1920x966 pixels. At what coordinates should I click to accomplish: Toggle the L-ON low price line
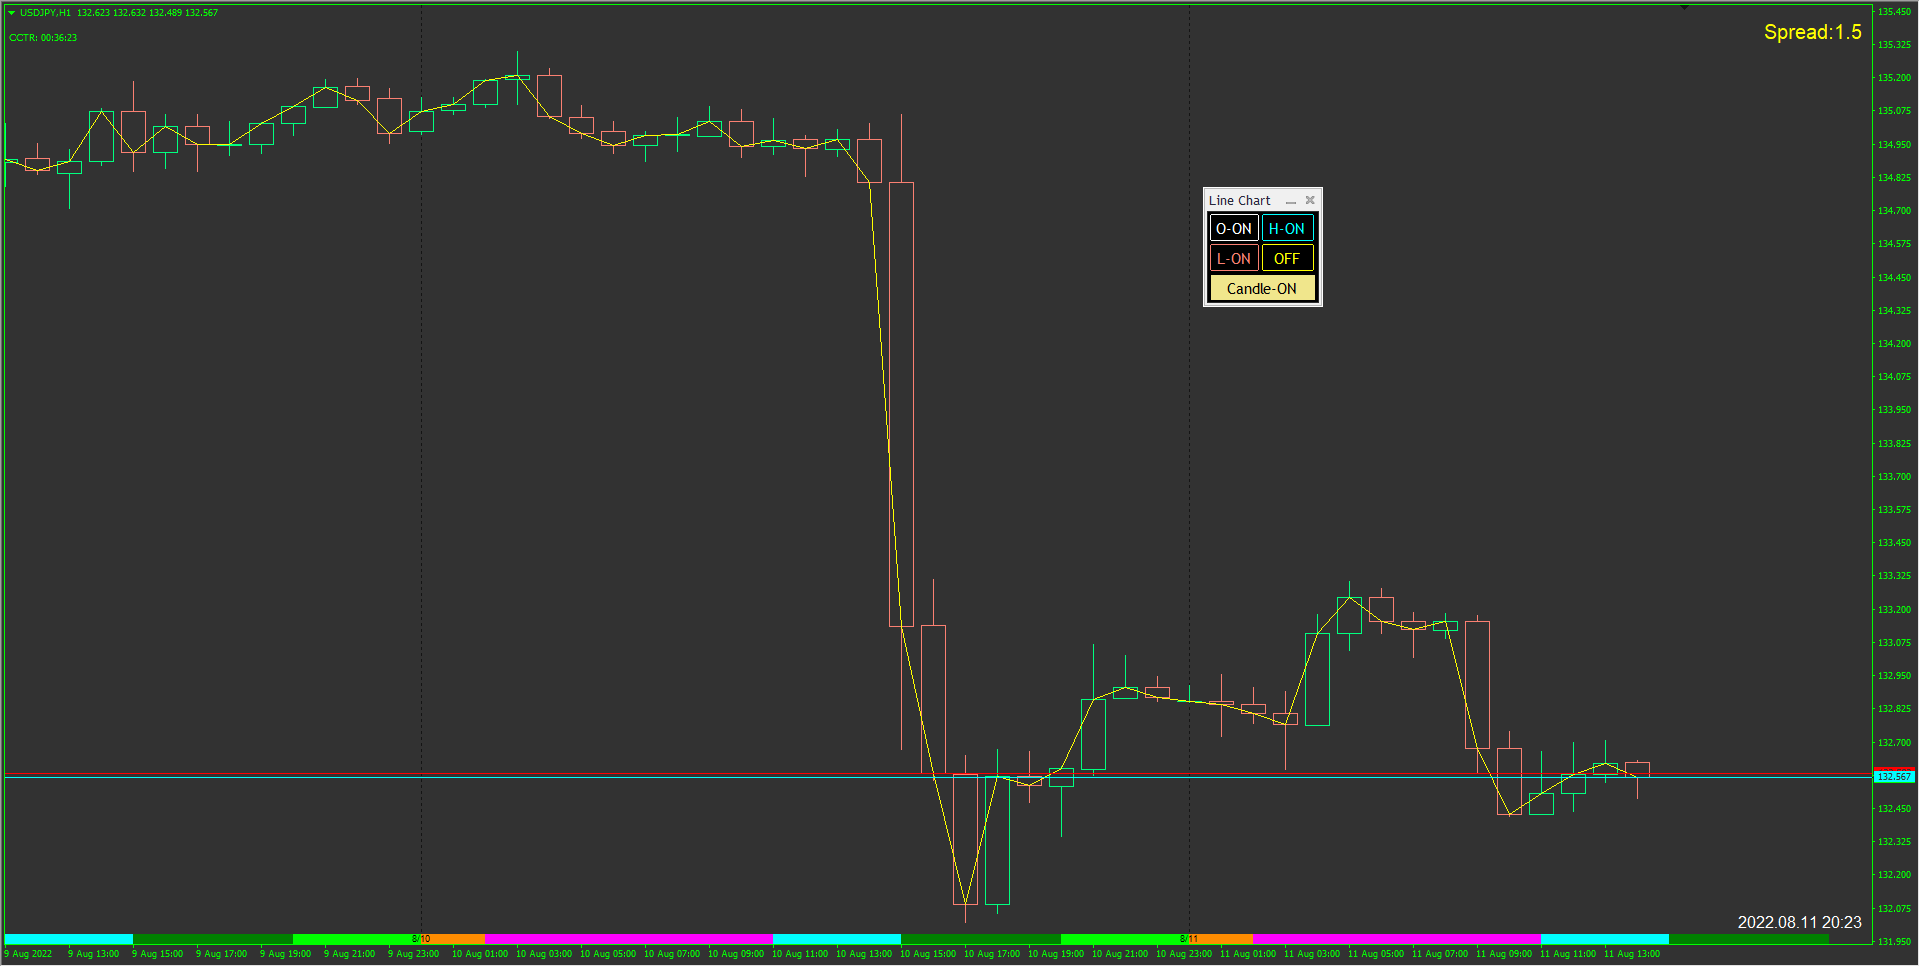point(1234,259)
